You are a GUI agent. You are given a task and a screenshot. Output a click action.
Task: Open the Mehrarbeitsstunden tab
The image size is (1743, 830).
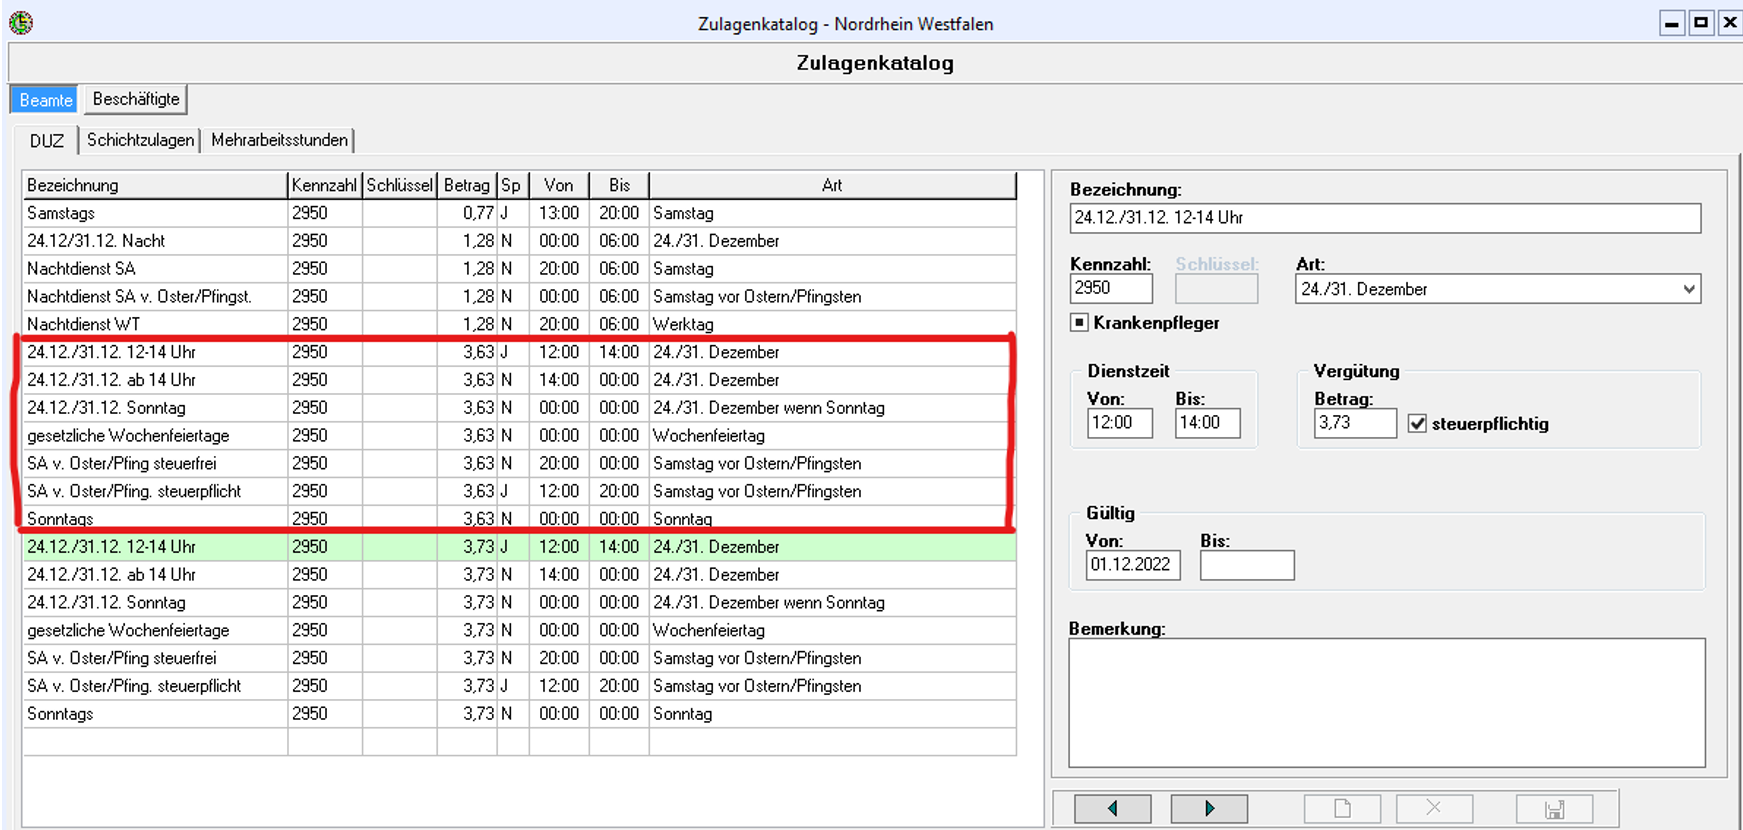[x=280, y=140]
